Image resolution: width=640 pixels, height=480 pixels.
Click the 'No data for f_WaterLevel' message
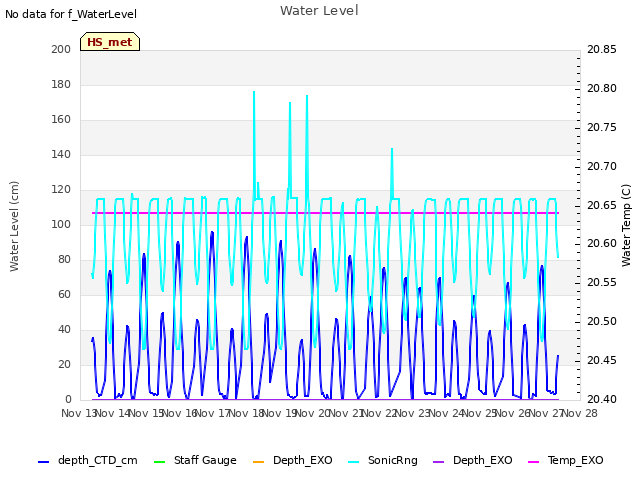(x=71, y=14)
